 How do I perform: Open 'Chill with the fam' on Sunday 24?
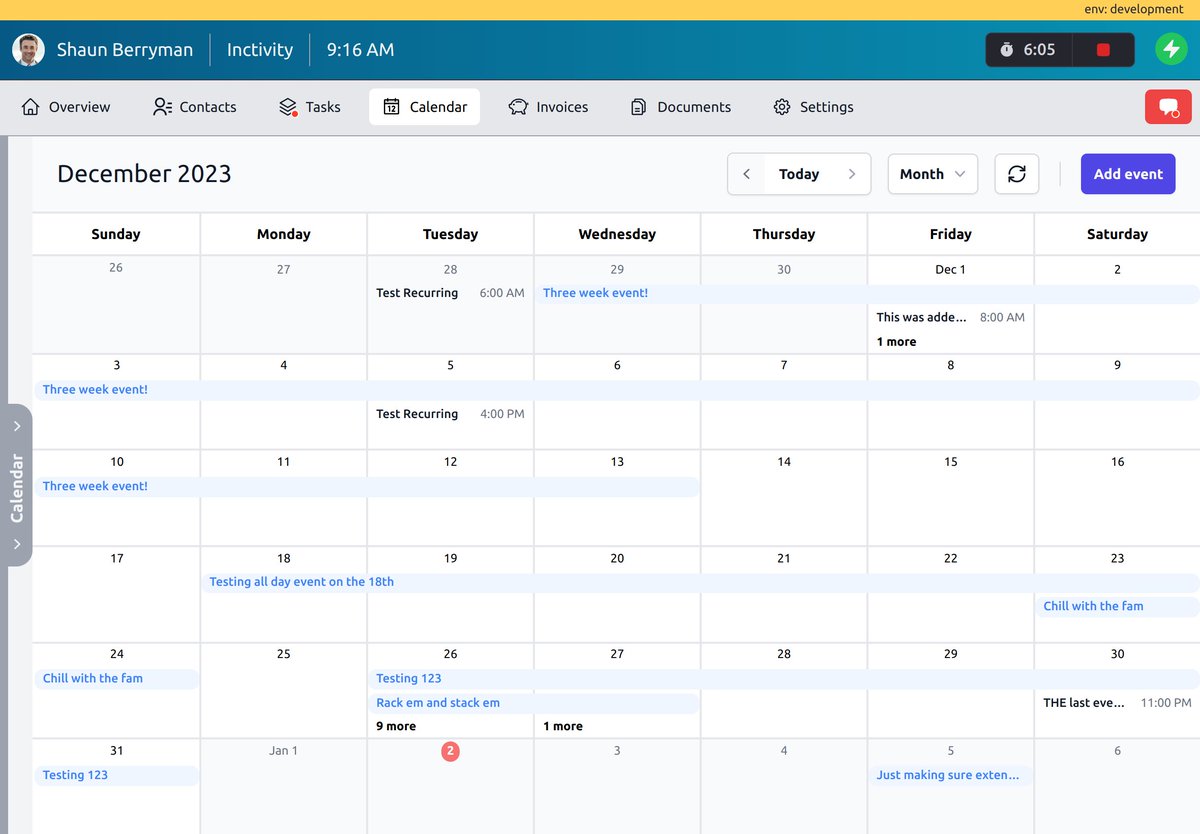click(x=117, y=678)
